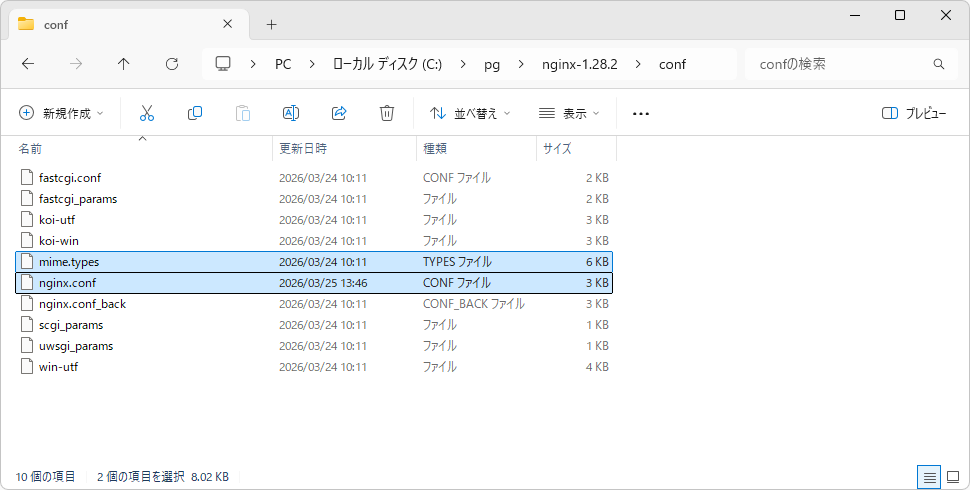Click the Forward navigation arrow
This screenshot has height=490, width=970.
coord(75,64)
